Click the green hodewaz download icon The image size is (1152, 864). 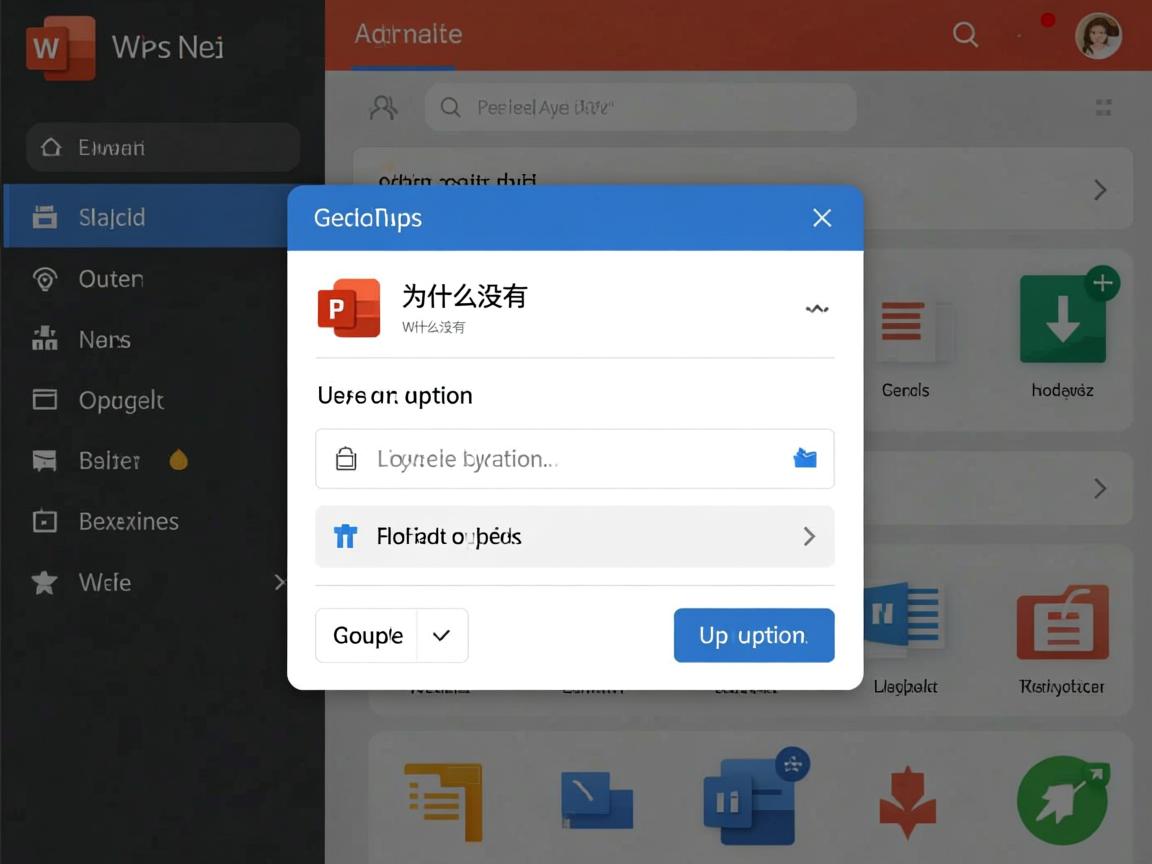click(x=1062, y=318)
